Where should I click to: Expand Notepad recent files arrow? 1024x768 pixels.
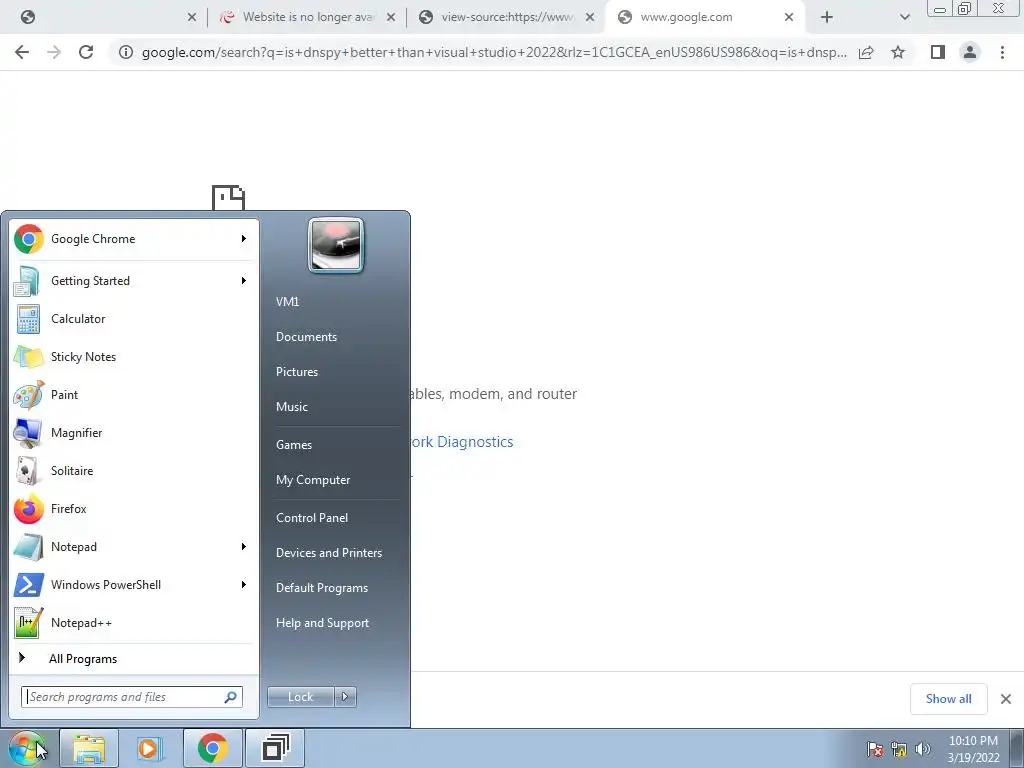point(244,547)
